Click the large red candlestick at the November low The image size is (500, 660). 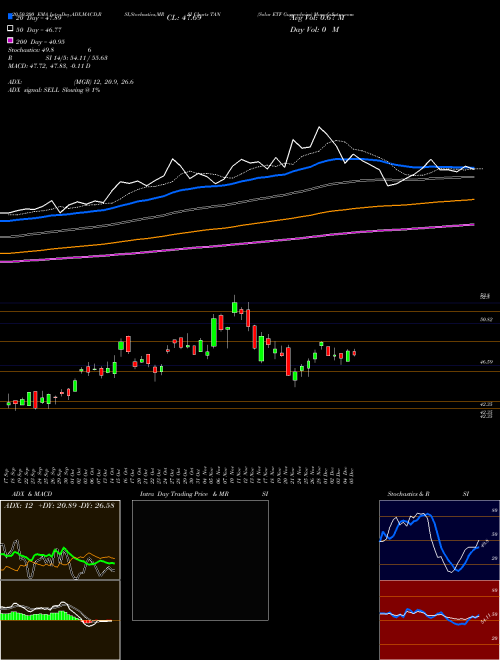click(x=288, y=361)
